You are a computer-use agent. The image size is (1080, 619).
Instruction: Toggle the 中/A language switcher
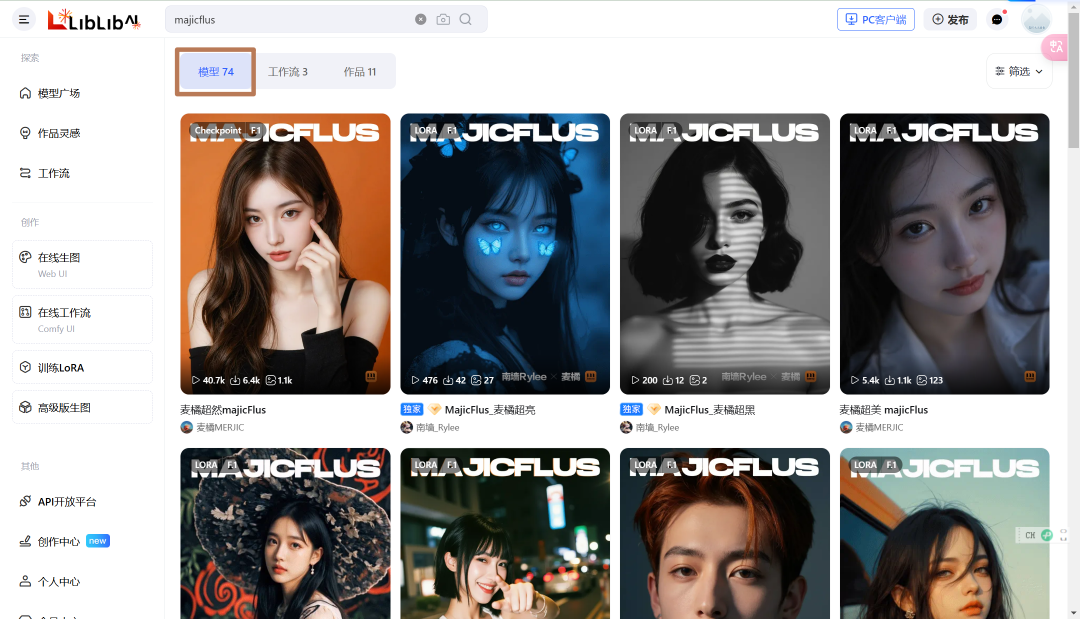1055,47
